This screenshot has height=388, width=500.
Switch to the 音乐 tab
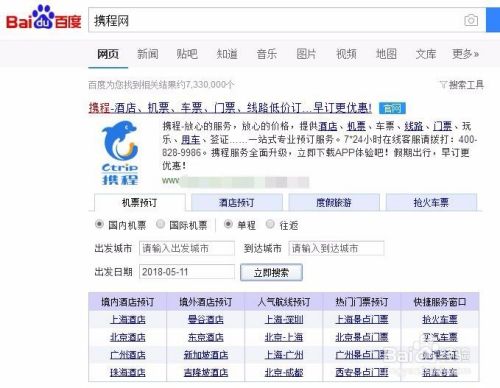(267, 54)
